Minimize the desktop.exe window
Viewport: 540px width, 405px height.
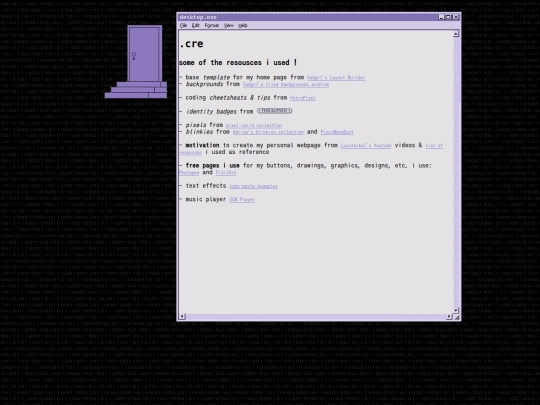pos(441,17)
